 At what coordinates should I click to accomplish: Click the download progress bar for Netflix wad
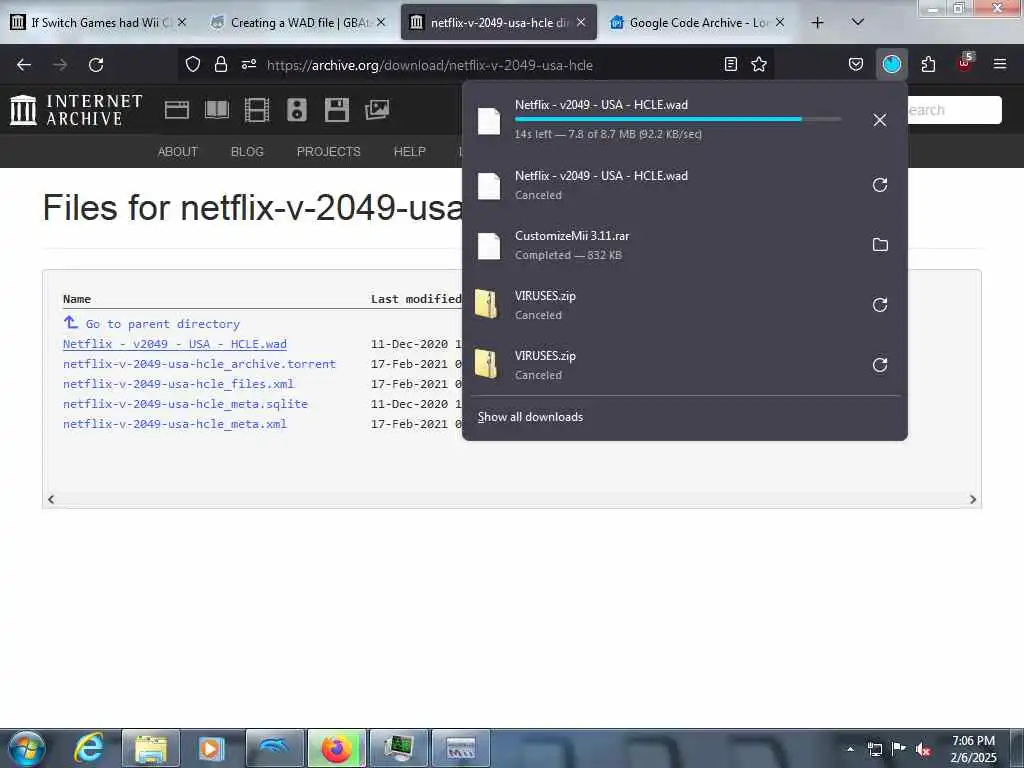(x=677, y=119)
